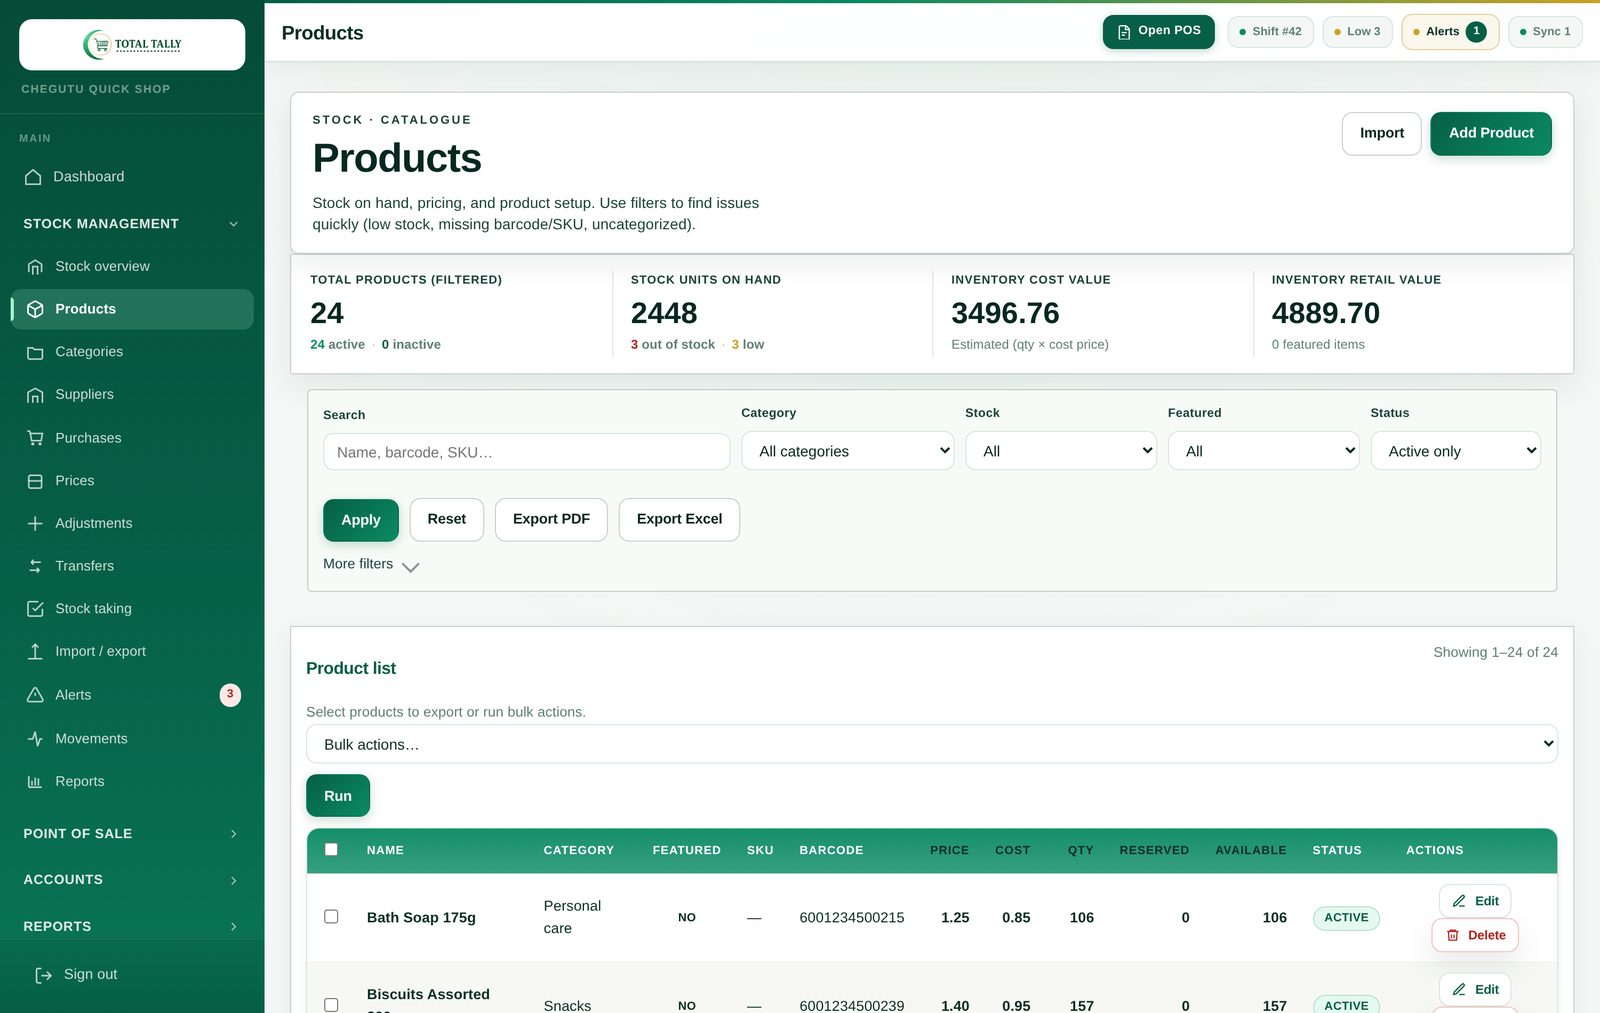This screenshot has height=1013, width=1600.
Task: Click the Import / export upload icon
Action: tap(35, 652)
